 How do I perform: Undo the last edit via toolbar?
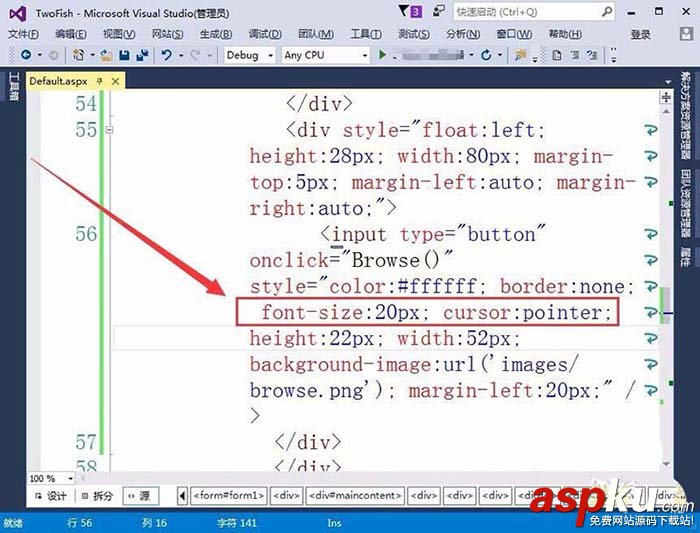coord(167,55)
